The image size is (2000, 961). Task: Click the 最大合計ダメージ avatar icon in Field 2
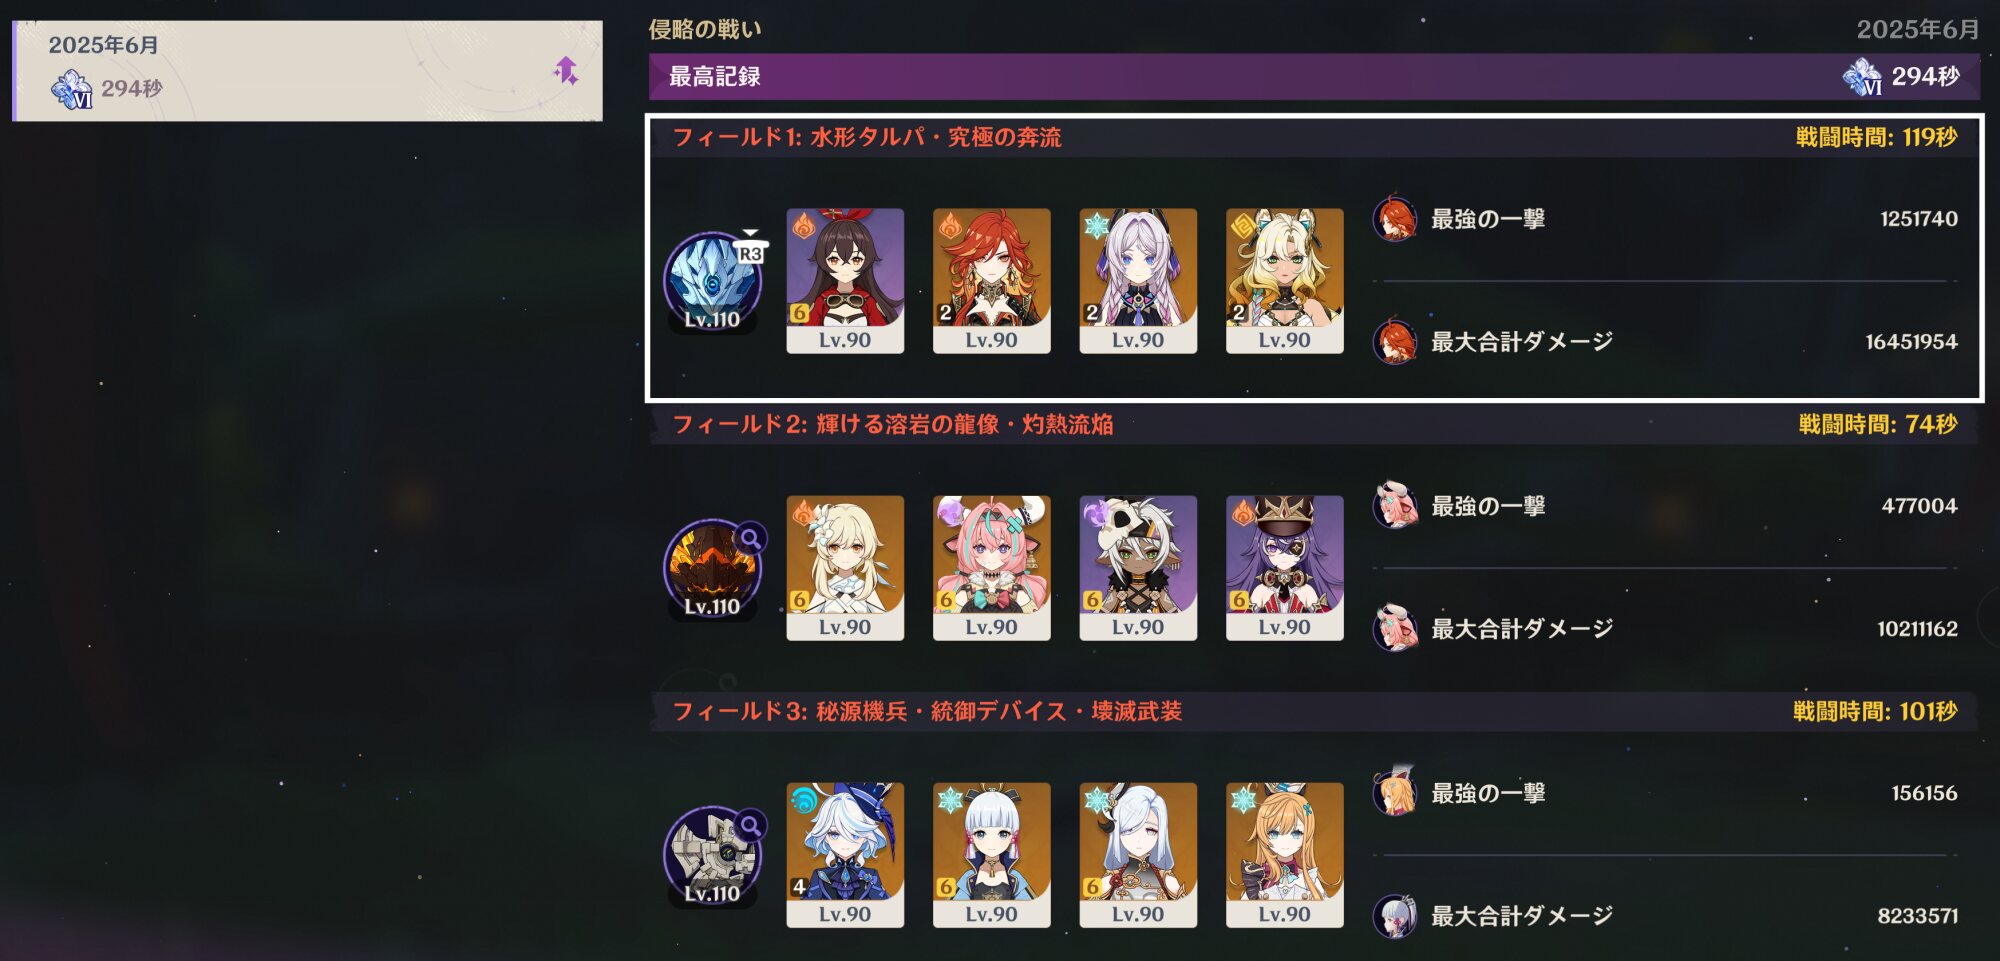(x=1395, y=629)
